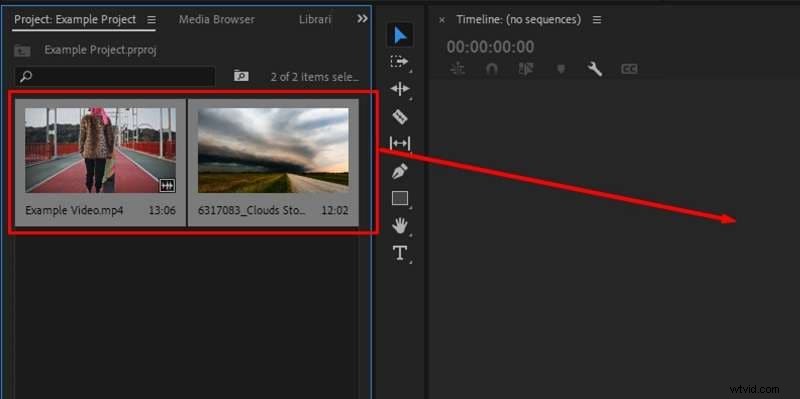Toggle Linked Selection in Timeline

(x=526, y=69)
